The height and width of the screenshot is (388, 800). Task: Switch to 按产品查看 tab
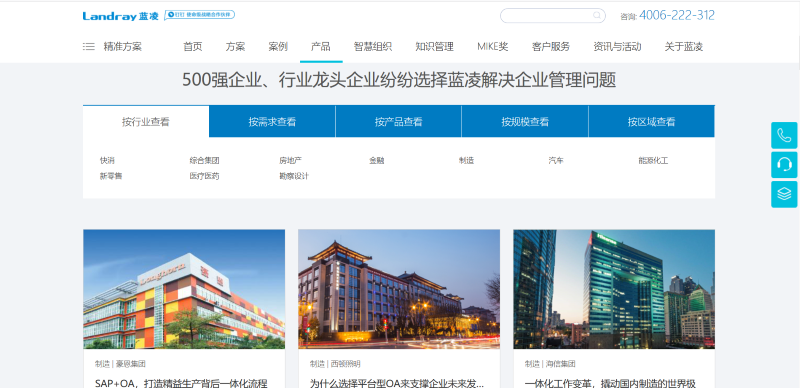click(x=398, y=122)
